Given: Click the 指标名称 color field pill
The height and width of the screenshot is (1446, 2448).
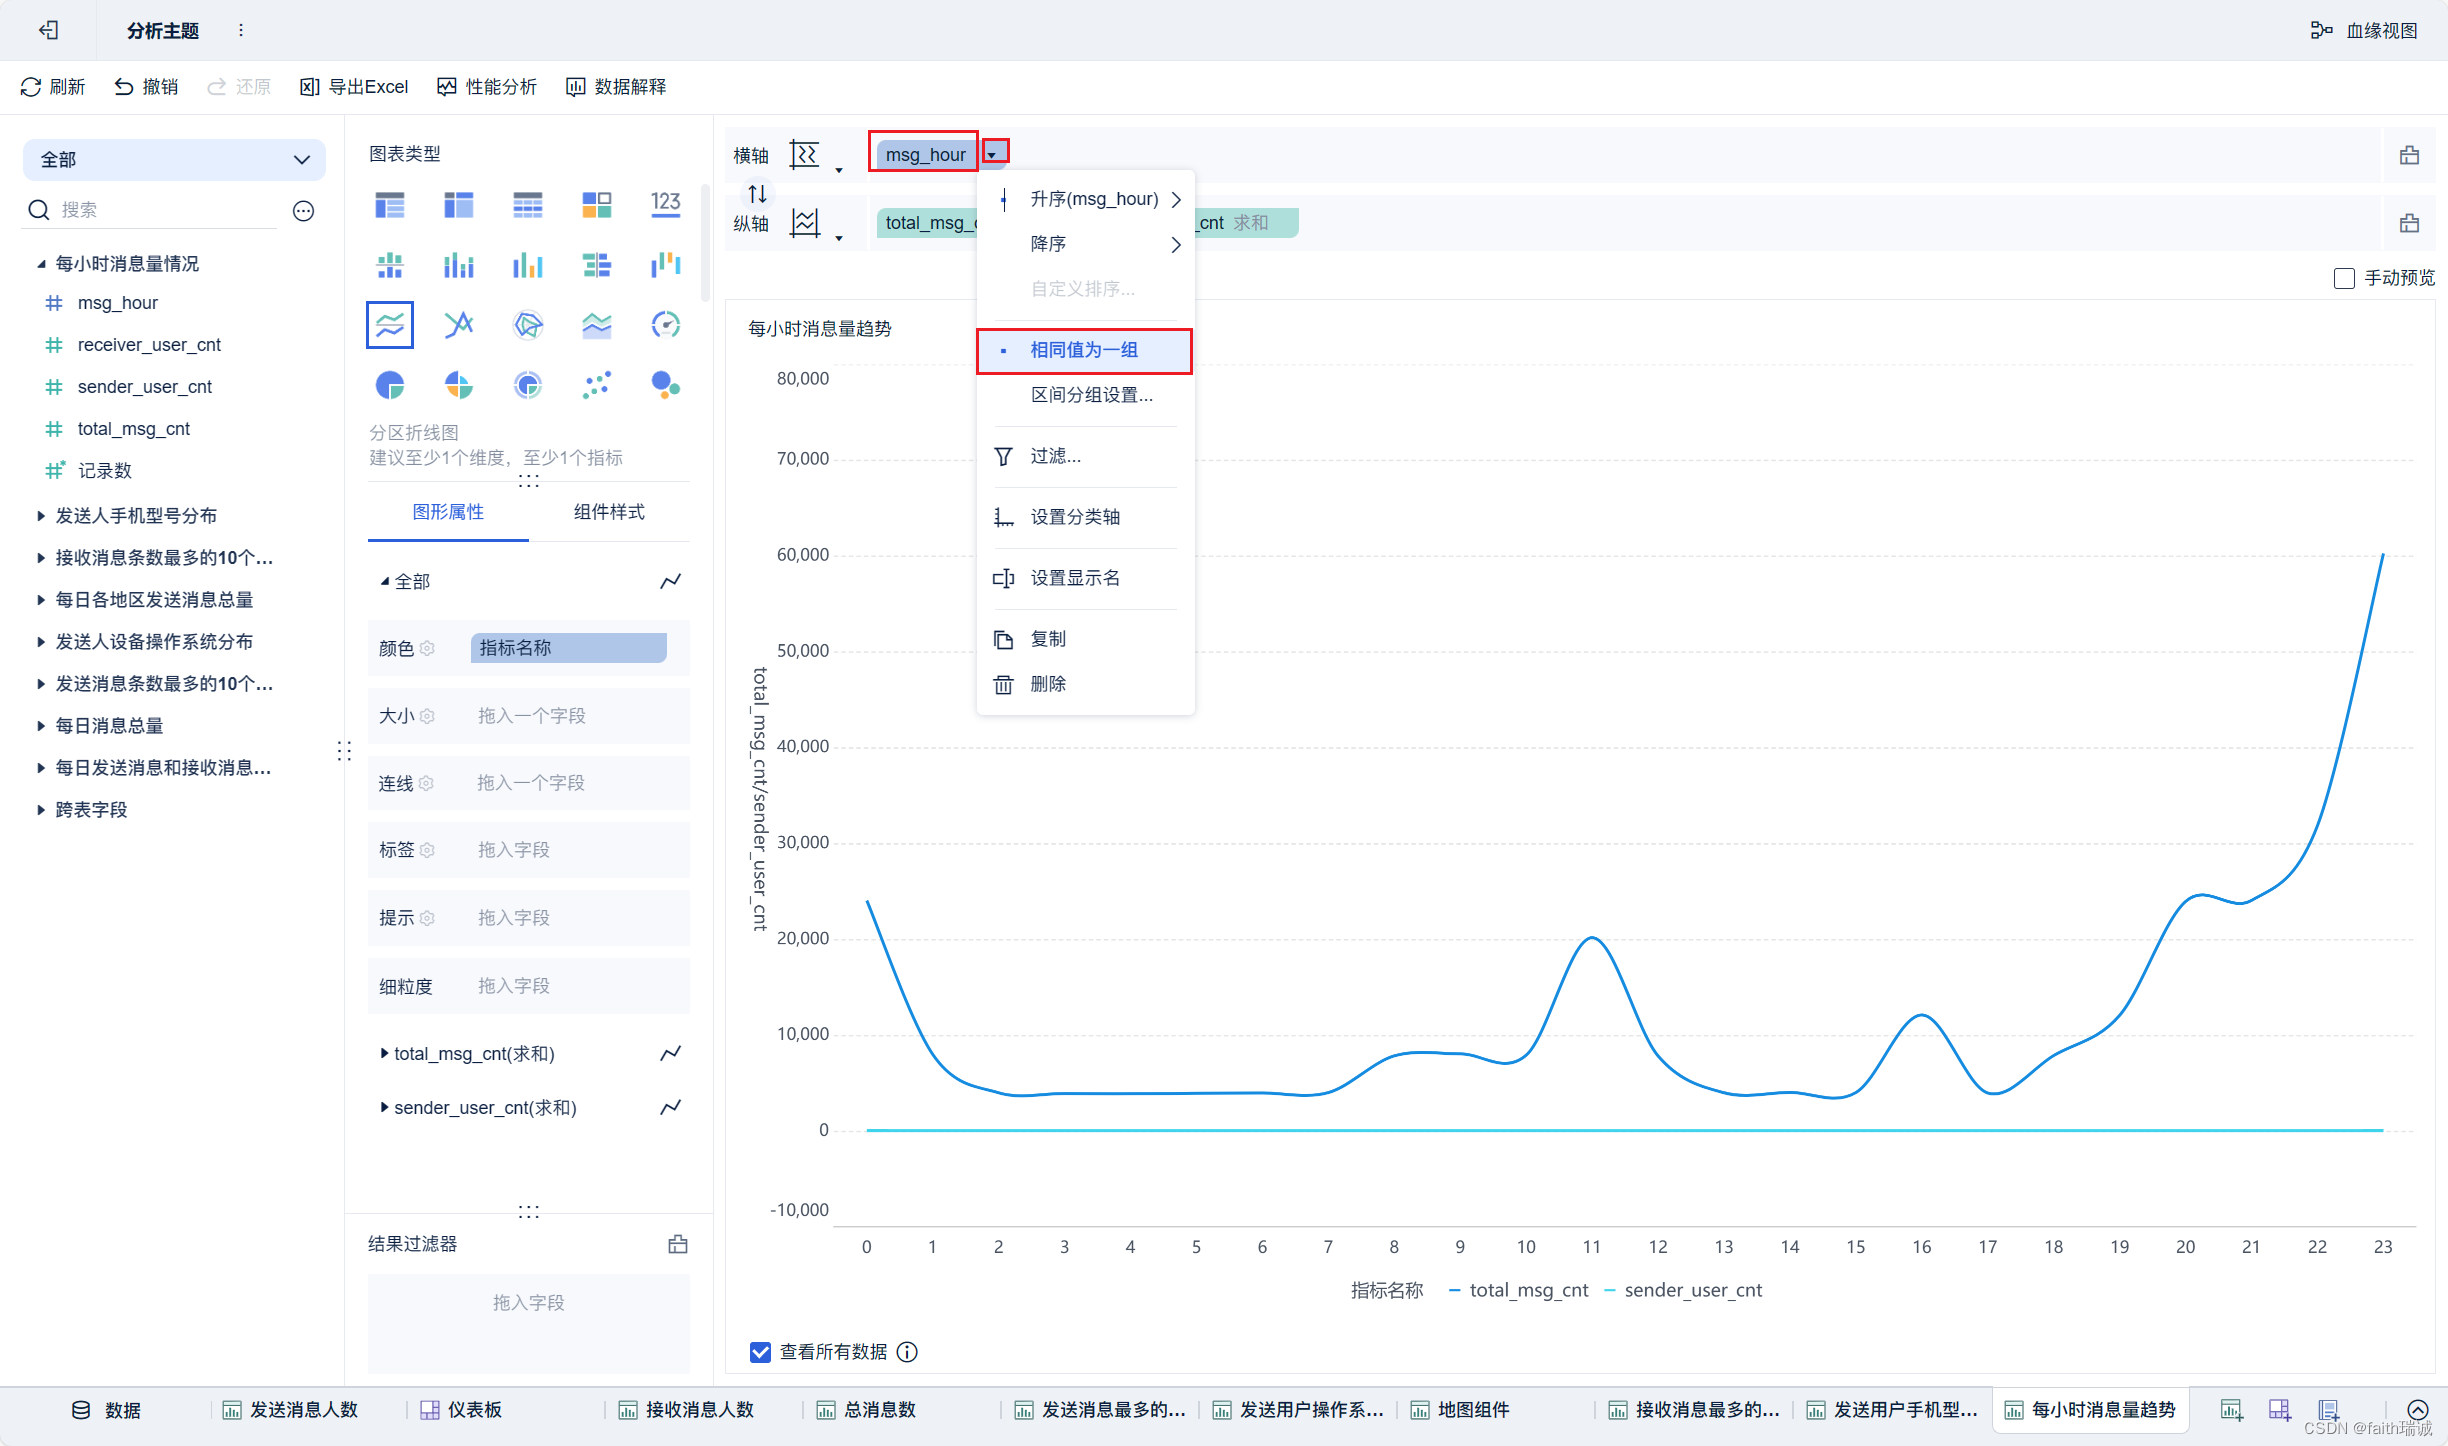Looking at the screenshot, I should pos(568,648).
